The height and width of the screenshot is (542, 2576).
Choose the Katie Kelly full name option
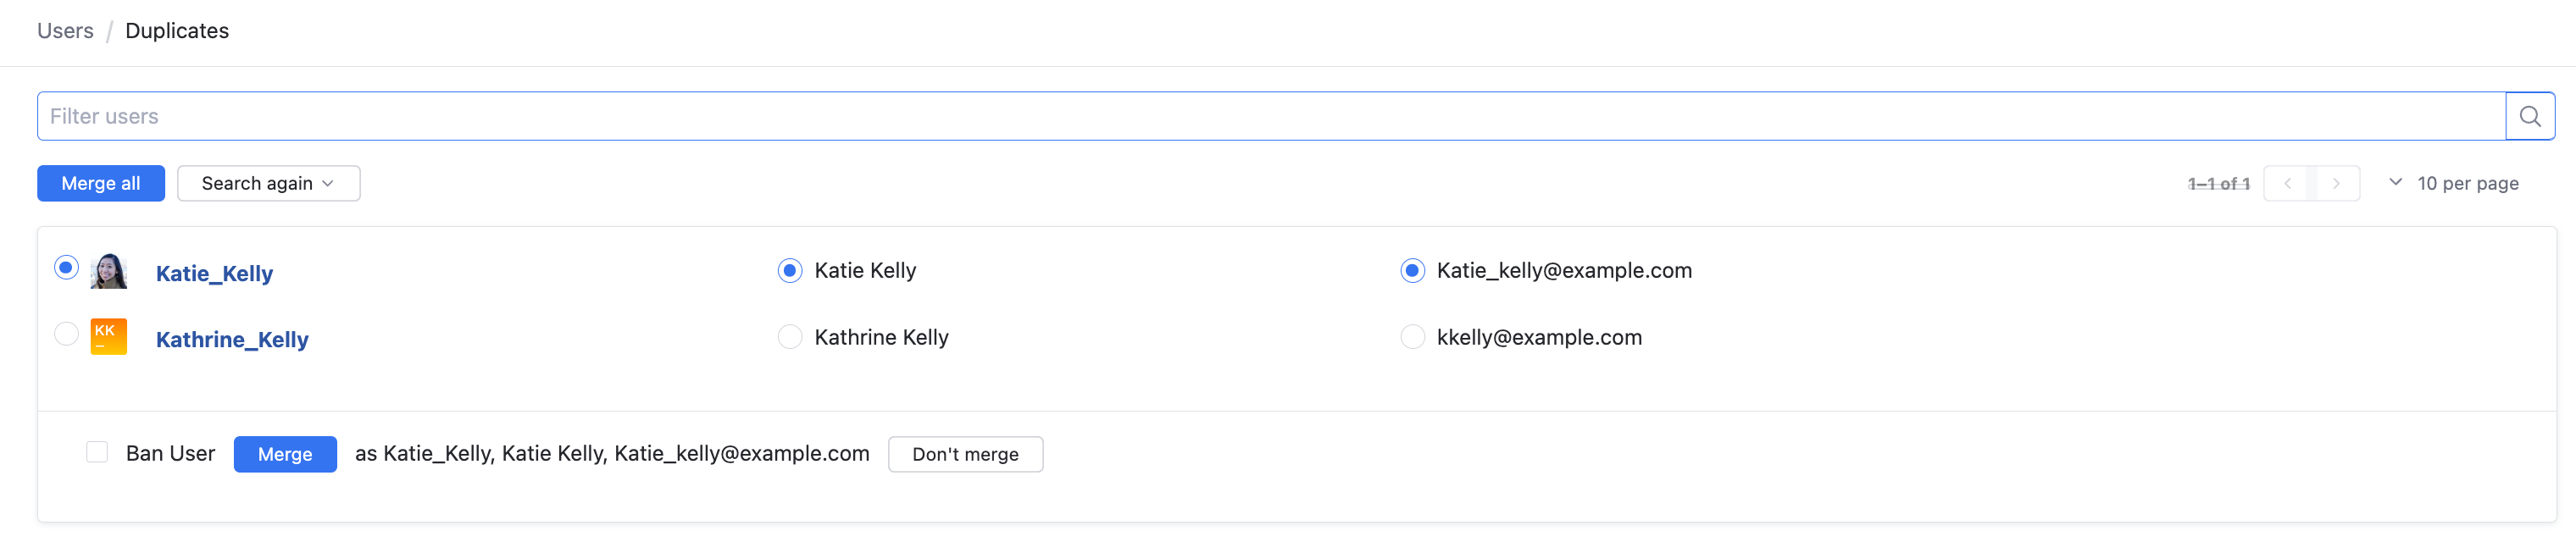click(x=790, y=271)
